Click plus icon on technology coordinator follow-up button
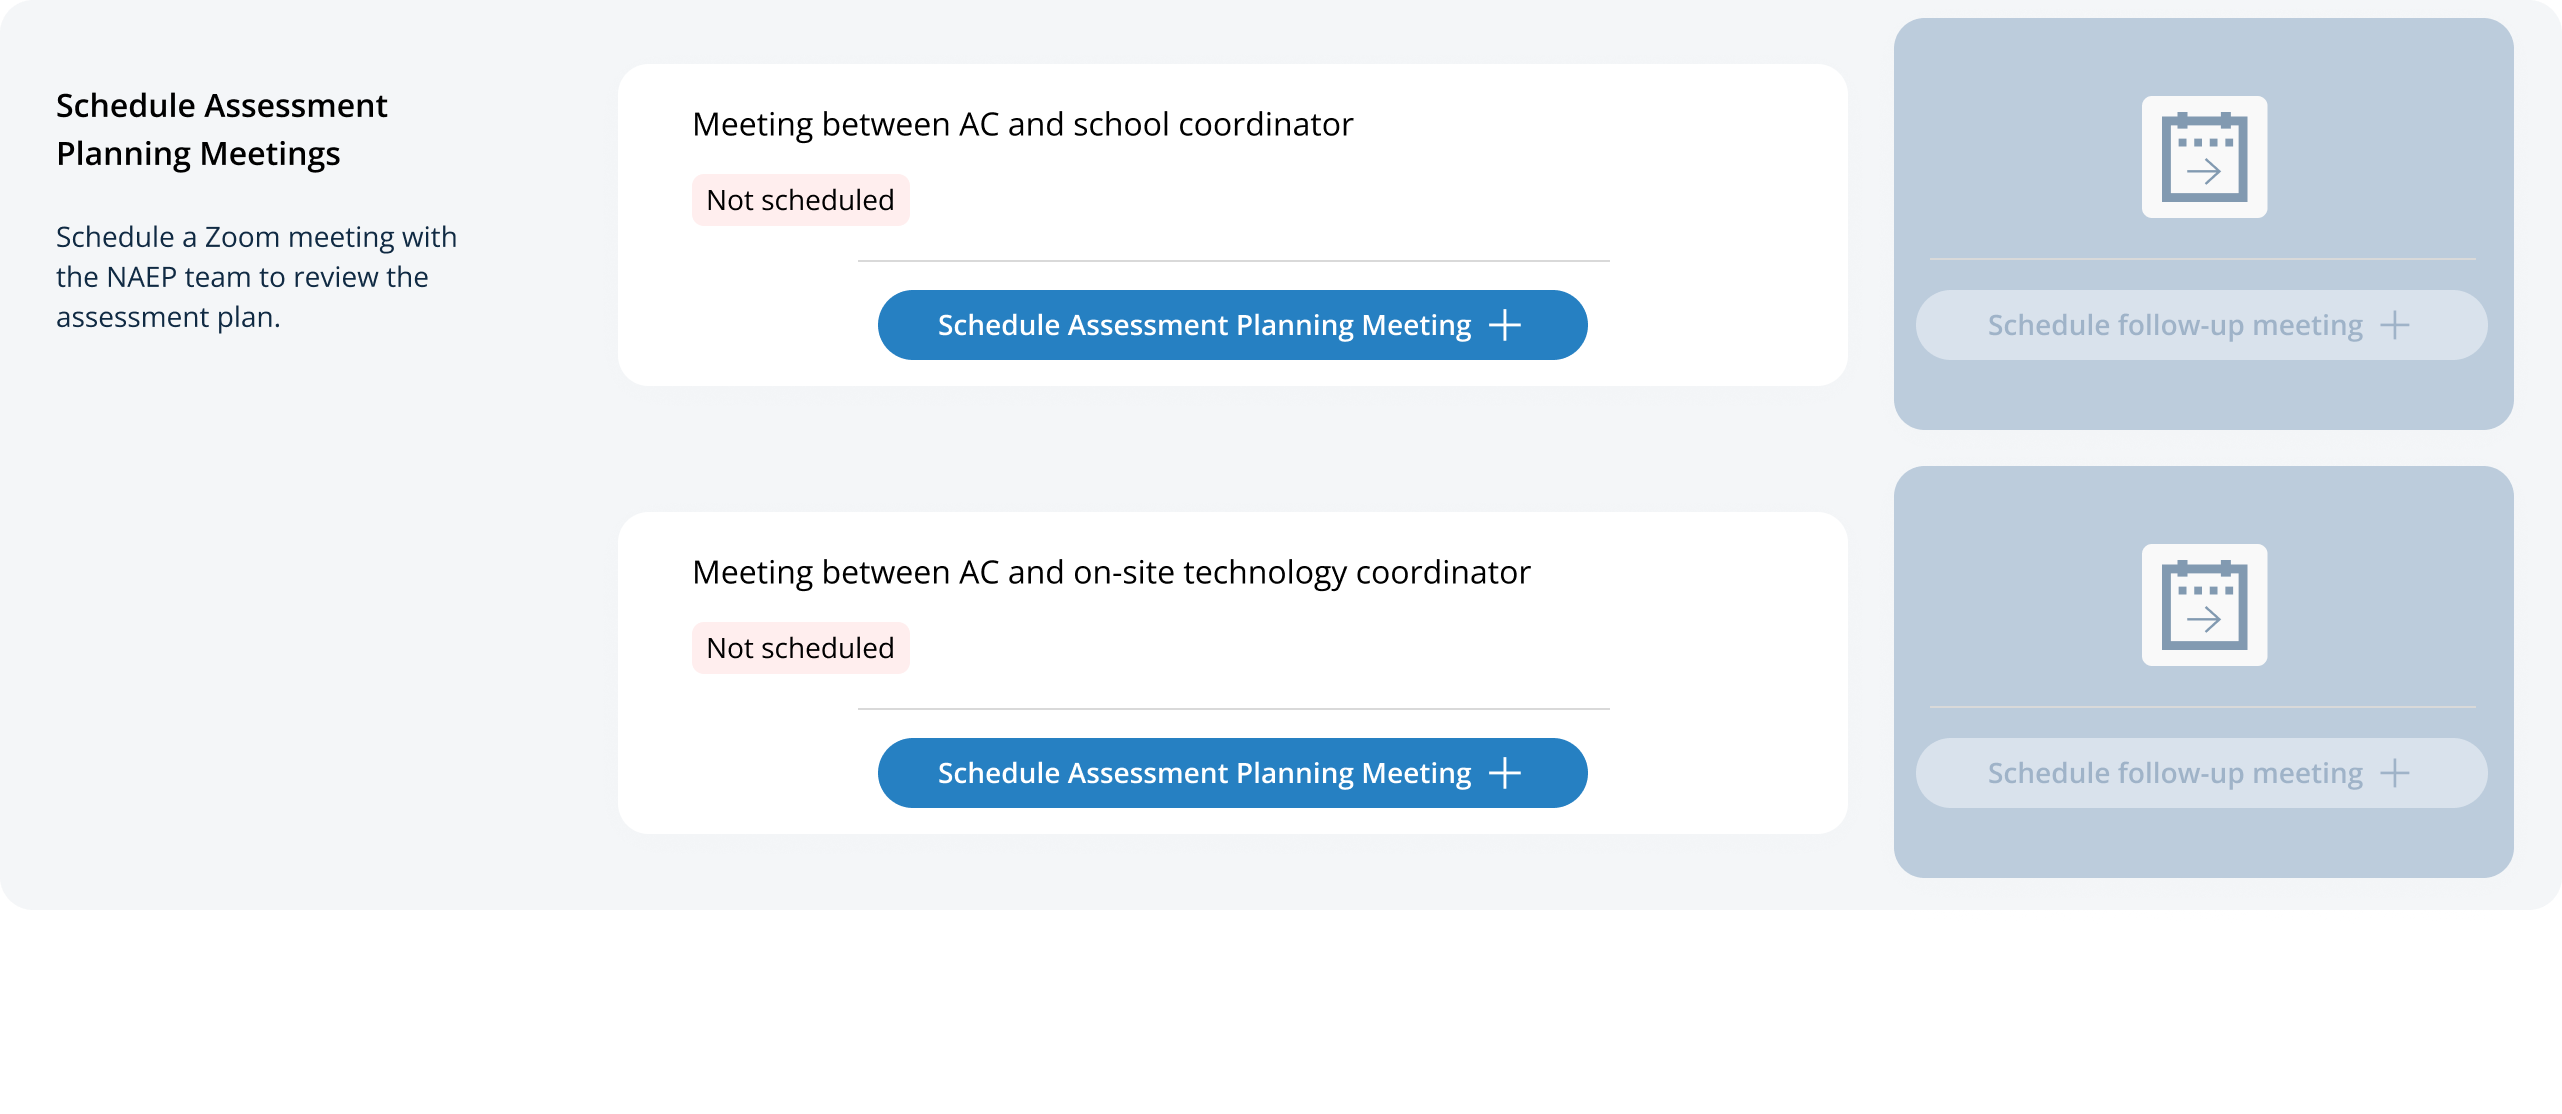 click(x=2394, y=773)
